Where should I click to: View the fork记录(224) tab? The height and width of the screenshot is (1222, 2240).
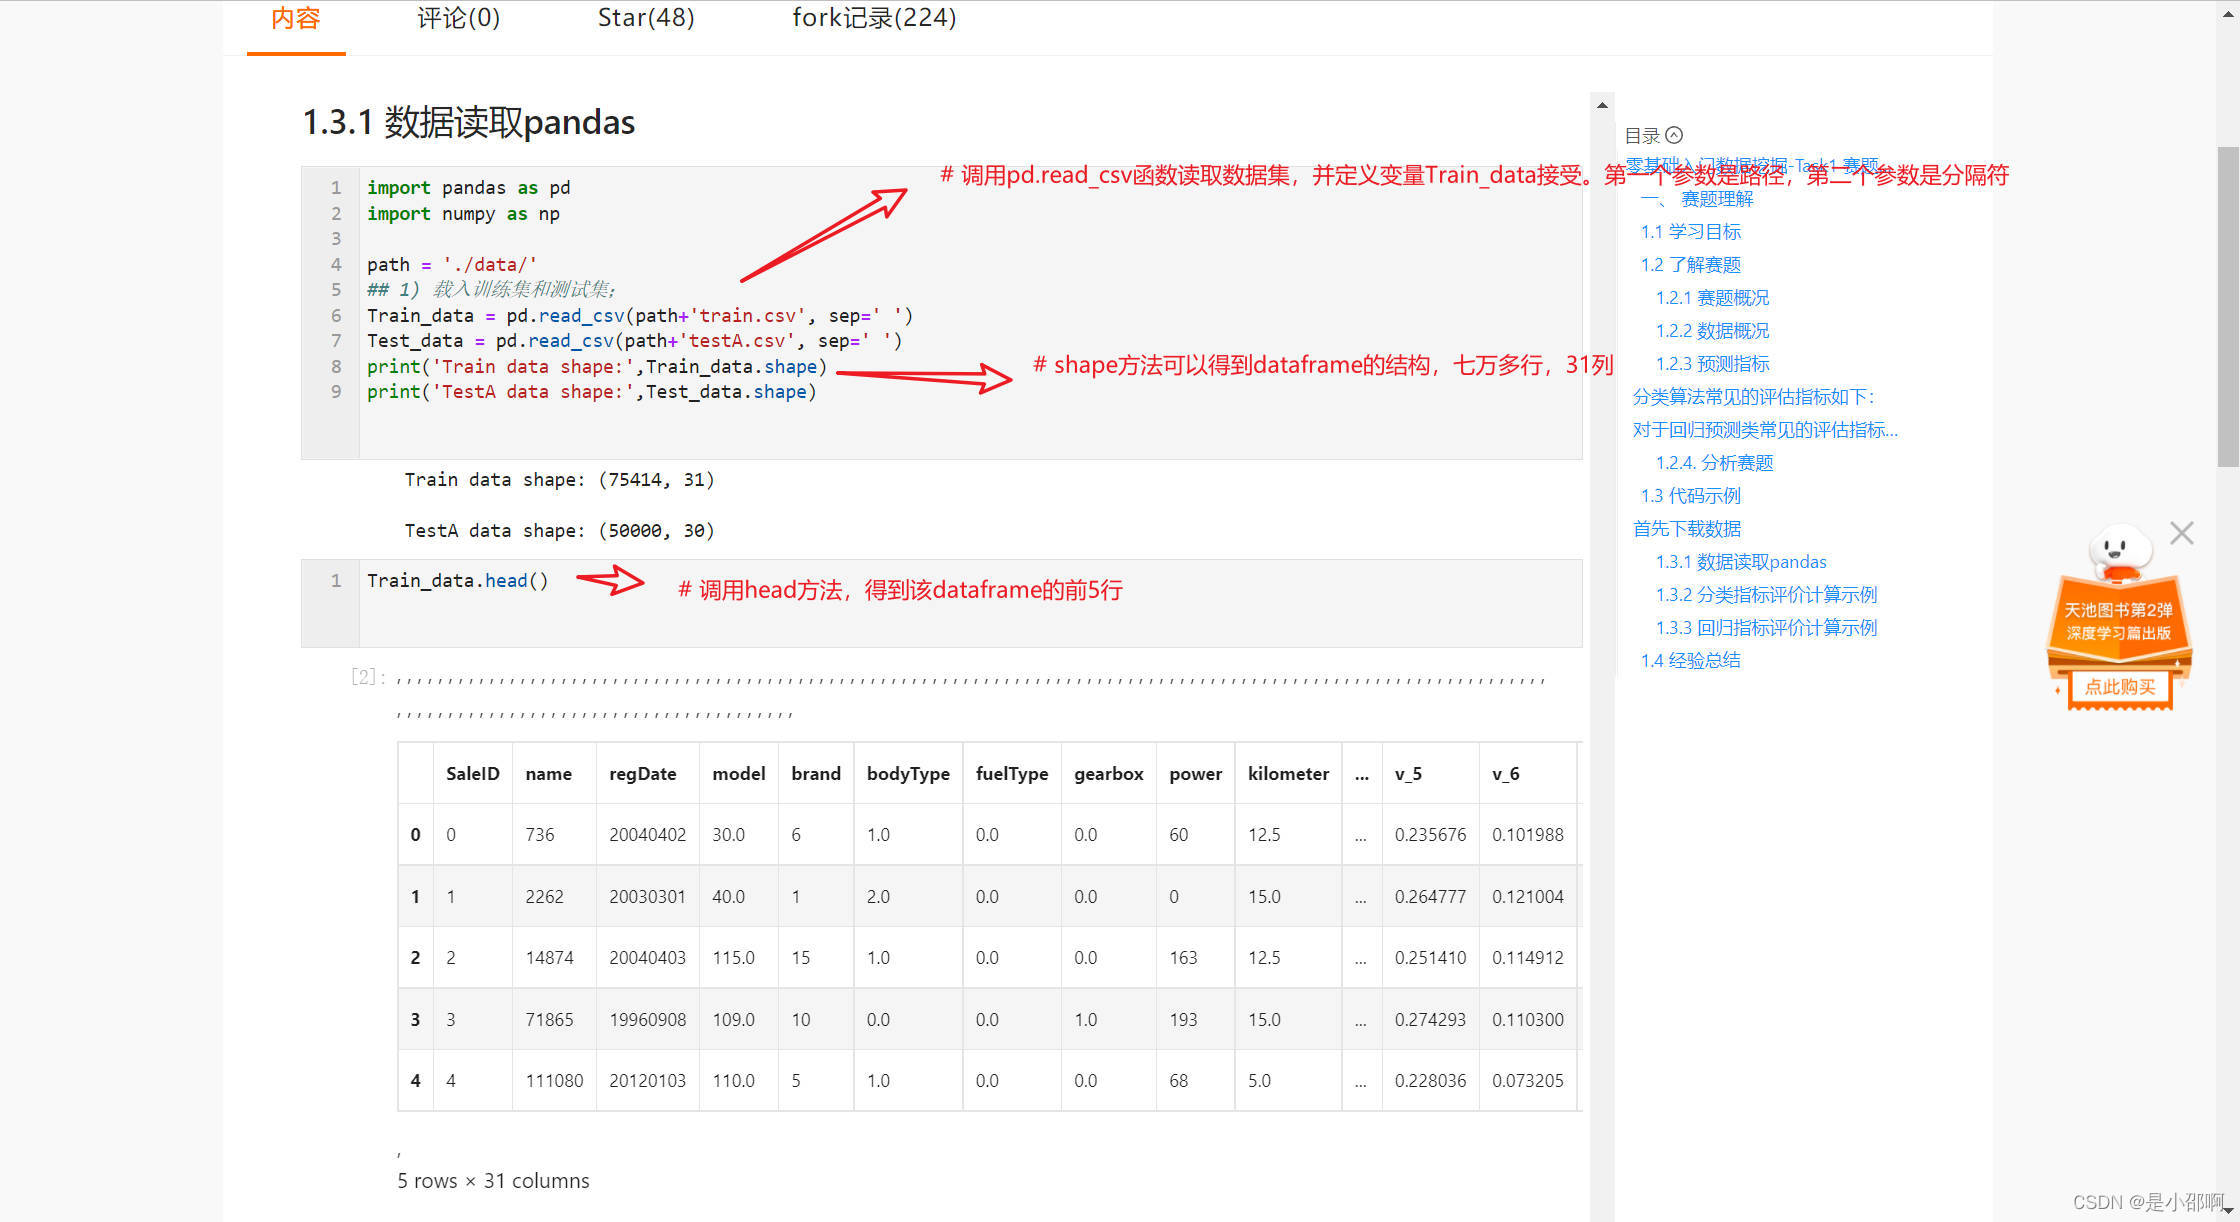[x=874, y=18]
